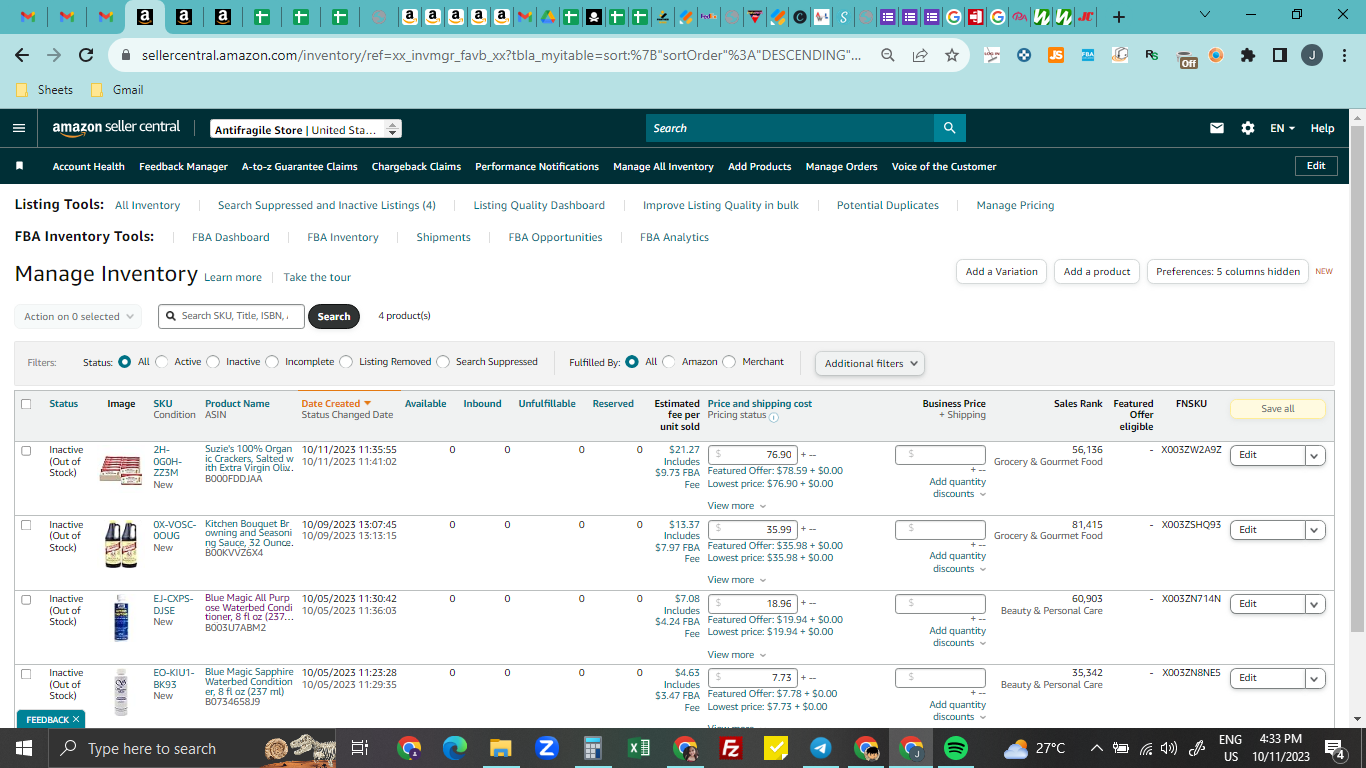Screen dimensions: 1366x768
Task: Open a new browser tab
Action: pos(1118,17)
